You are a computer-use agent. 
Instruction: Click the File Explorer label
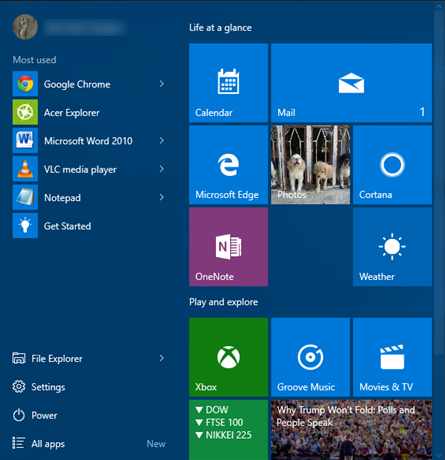point(57,359)
